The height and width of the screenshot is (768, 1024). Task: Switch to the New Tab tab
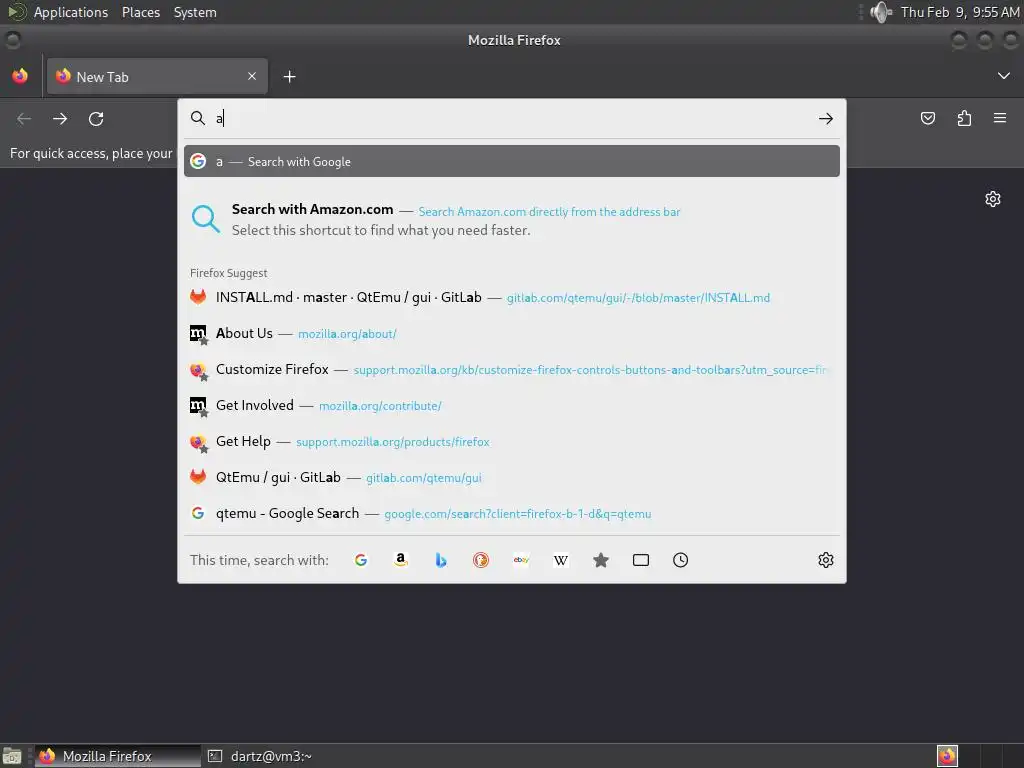pyautogui.click(x=157, y=76)
